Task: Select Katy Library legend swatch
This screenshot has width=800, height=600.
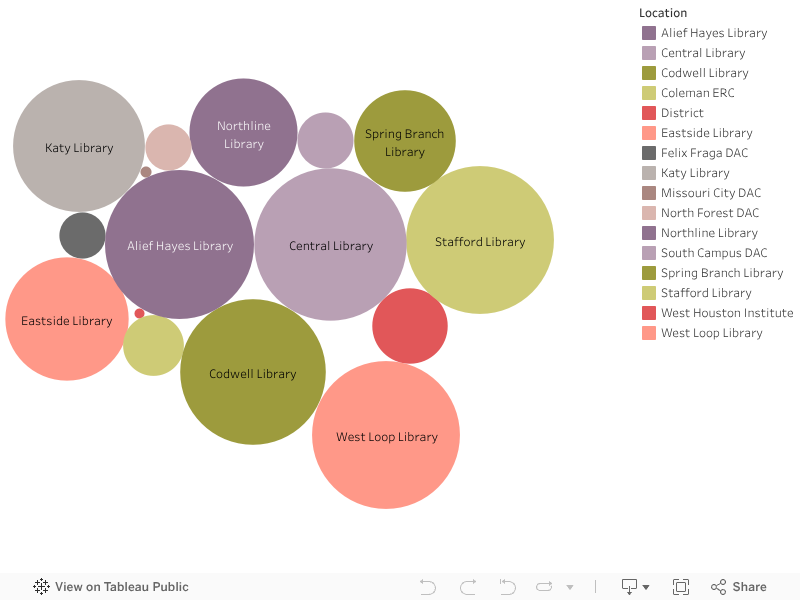Action: pos(648,173)
